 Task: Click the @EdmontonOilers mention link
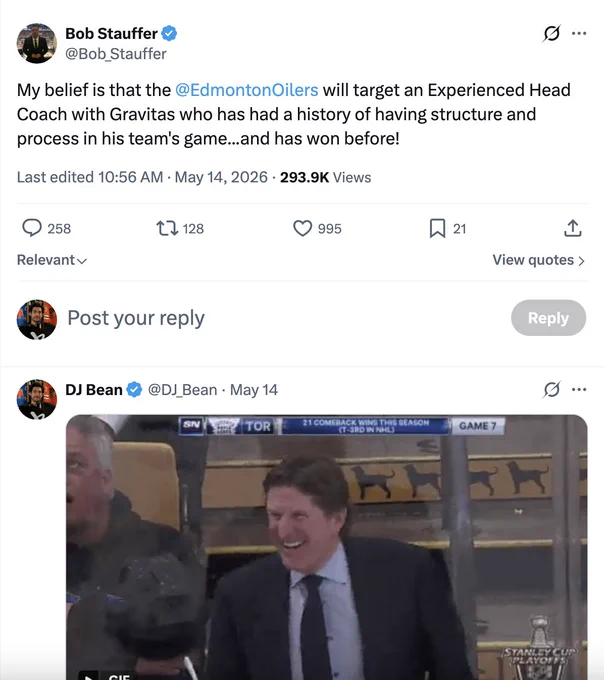247,90
